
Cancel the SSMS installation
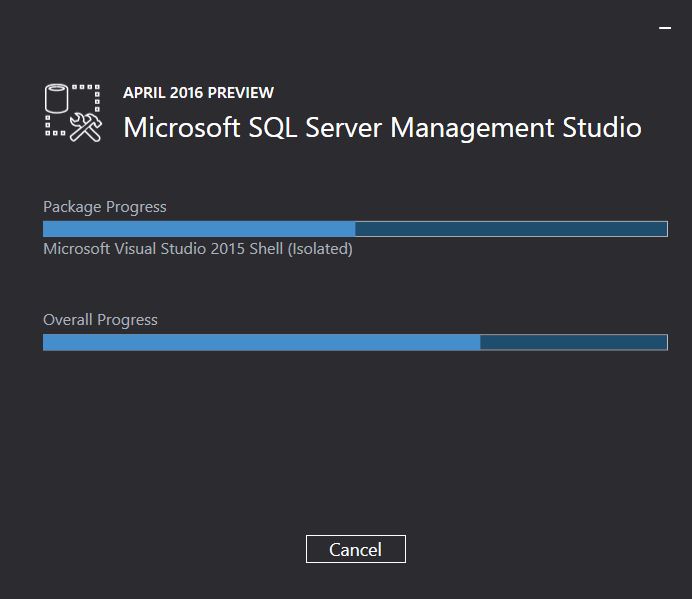coord(356,549)
